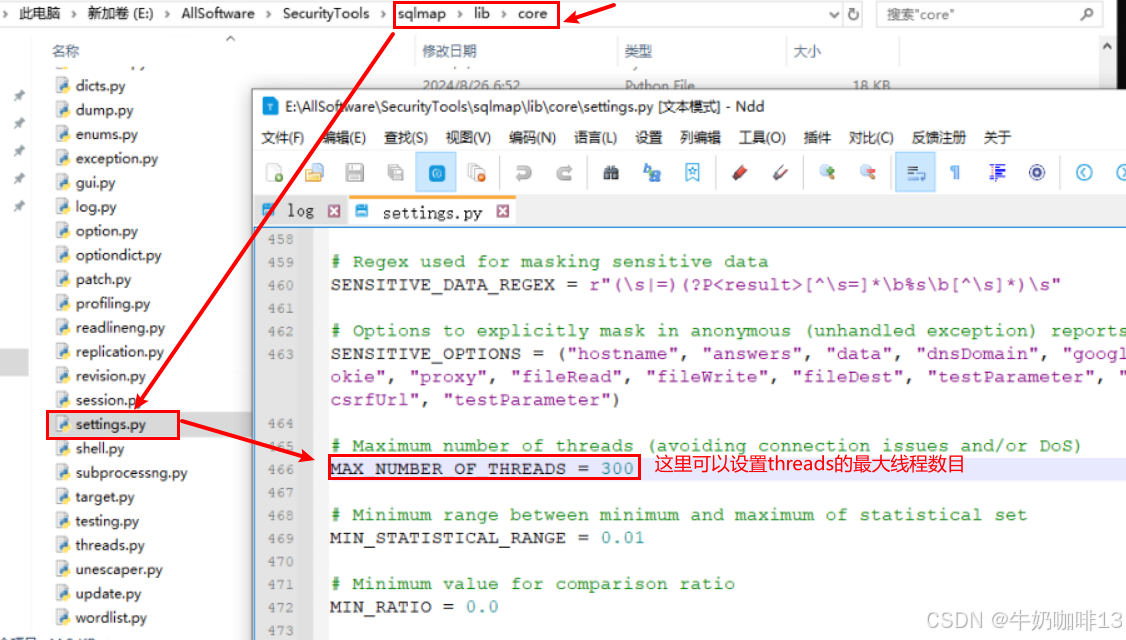Screen dimensions: 1126x640
Task: Save the file with the floppy icon
Action: pos(355,173)
